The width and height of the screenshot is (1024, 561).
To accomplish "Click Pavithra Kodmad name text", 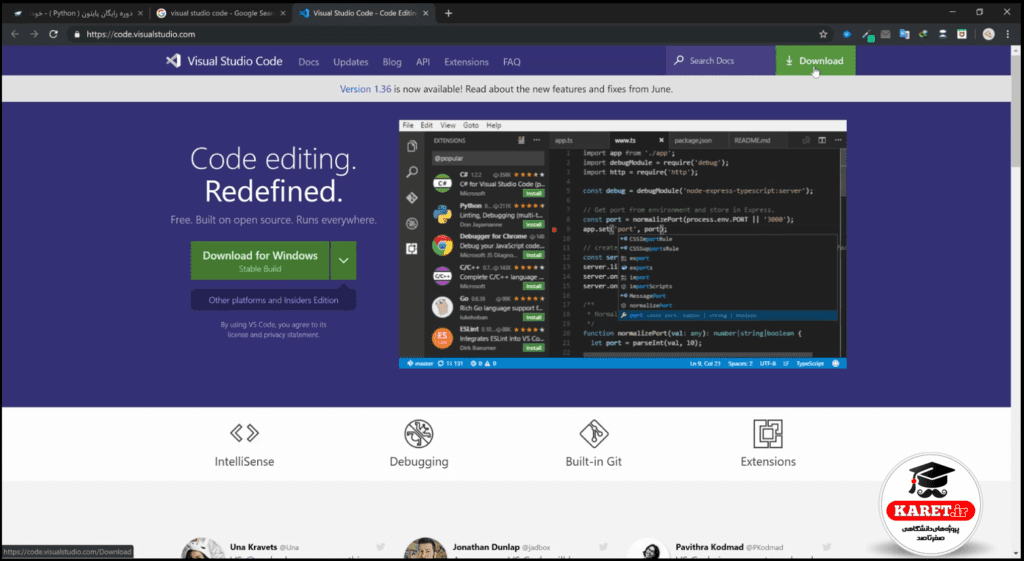I will point(707,547).
